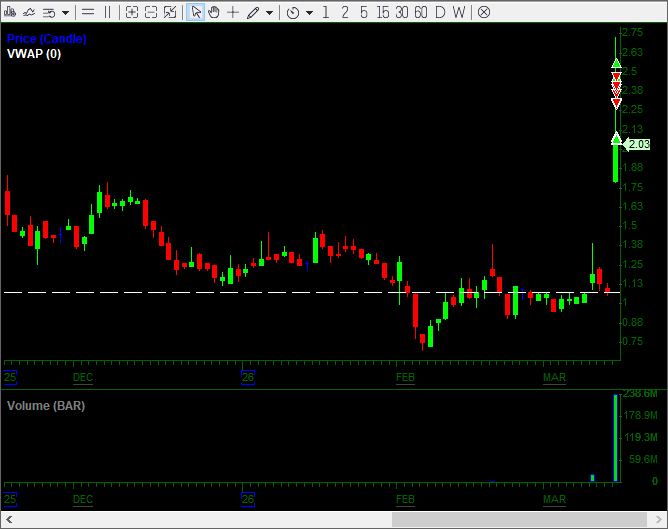Switch to 15-minute interval
The height and width of the screenshot is (529, 668).
click(383, 12)
